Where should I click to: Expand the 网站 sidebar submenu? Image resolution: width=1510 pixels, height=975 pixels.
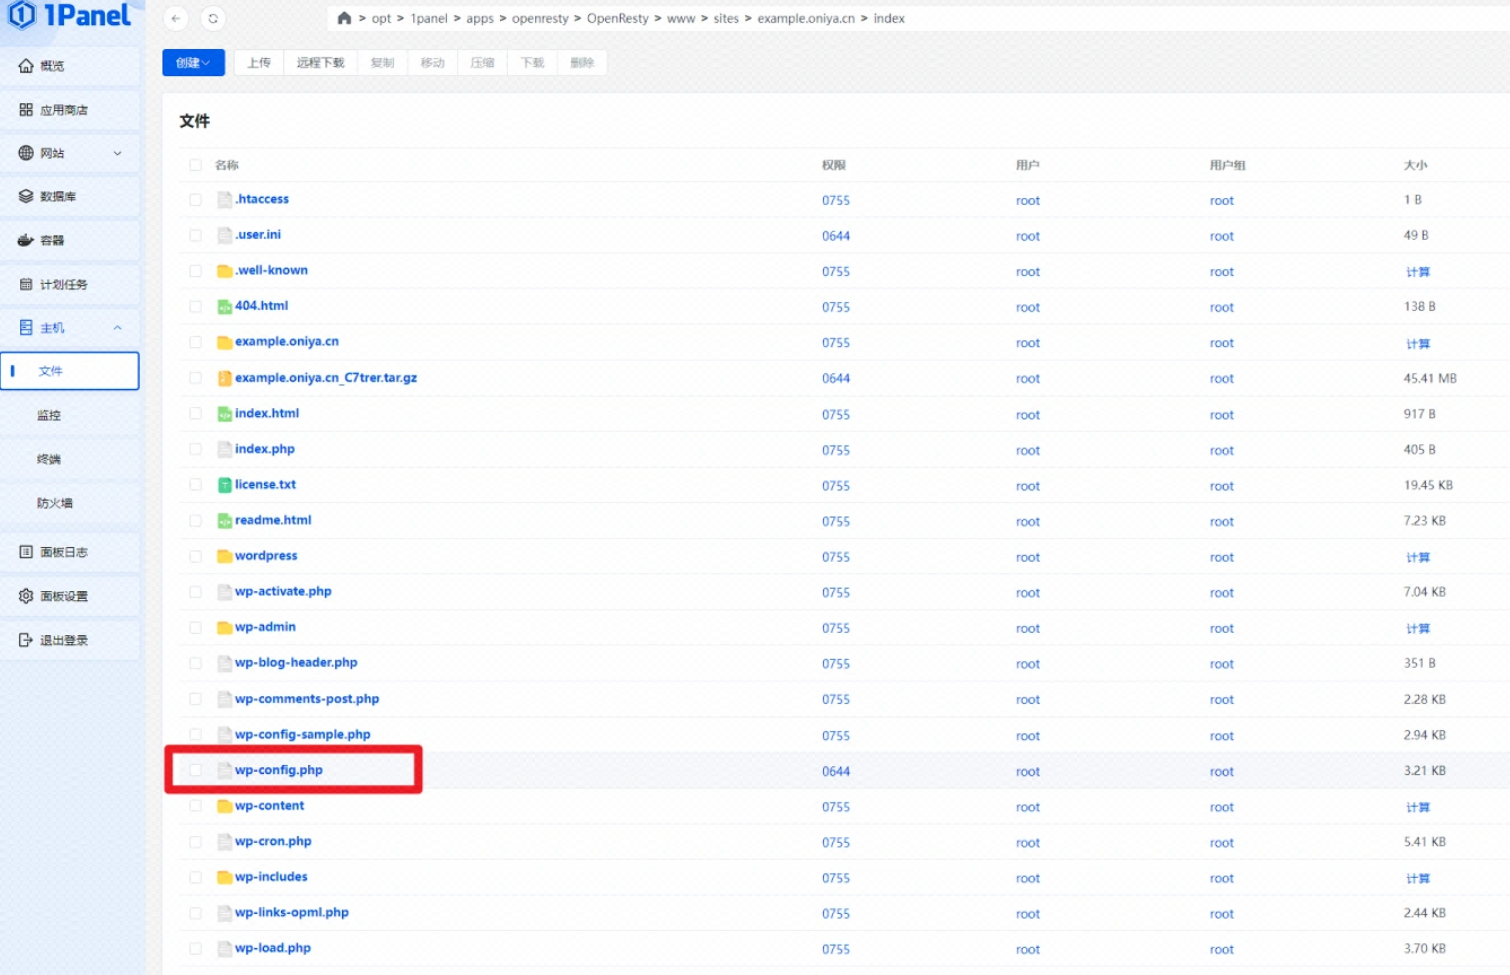117,153
